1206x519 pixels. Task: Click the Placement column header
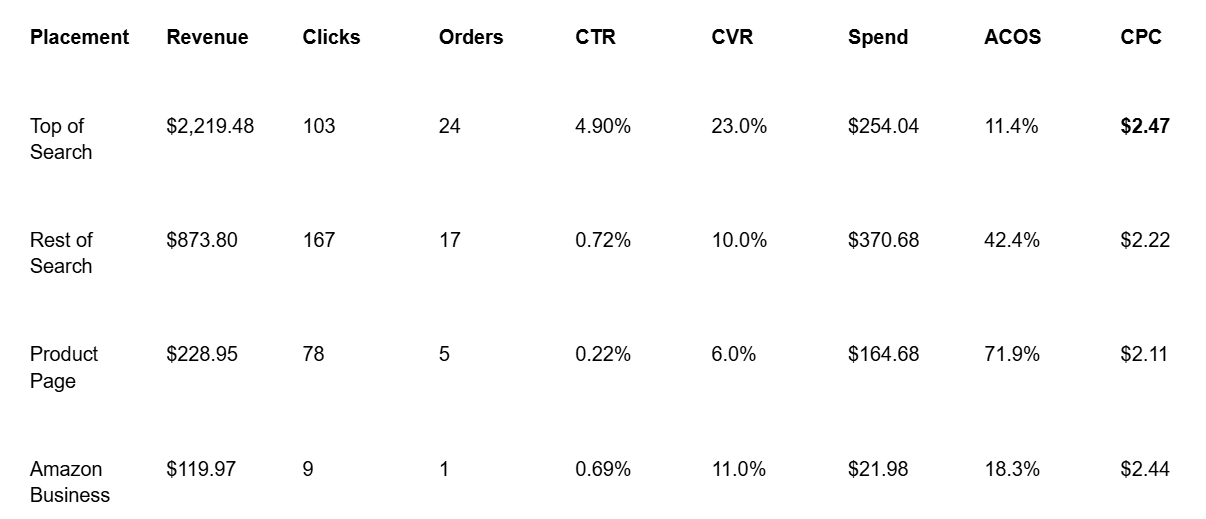pyautogui.click(x=79, y=37)
